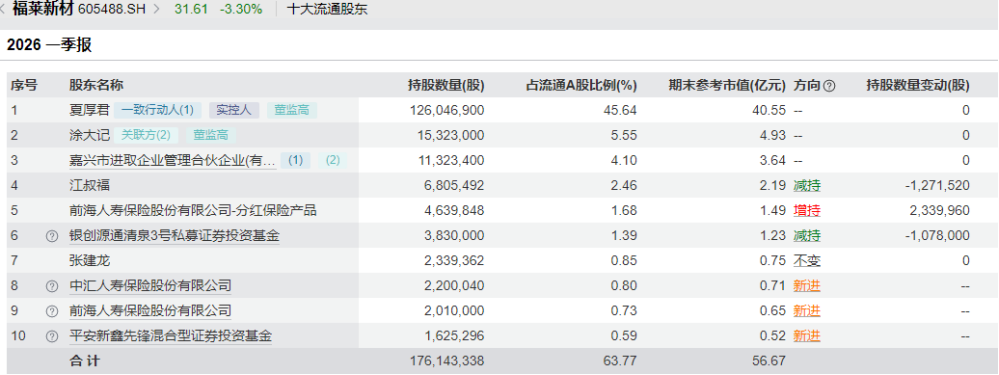Open question mark icon in row 9
Image resolution: width=999 pixels, height=375 pixels.
point(52,311)
